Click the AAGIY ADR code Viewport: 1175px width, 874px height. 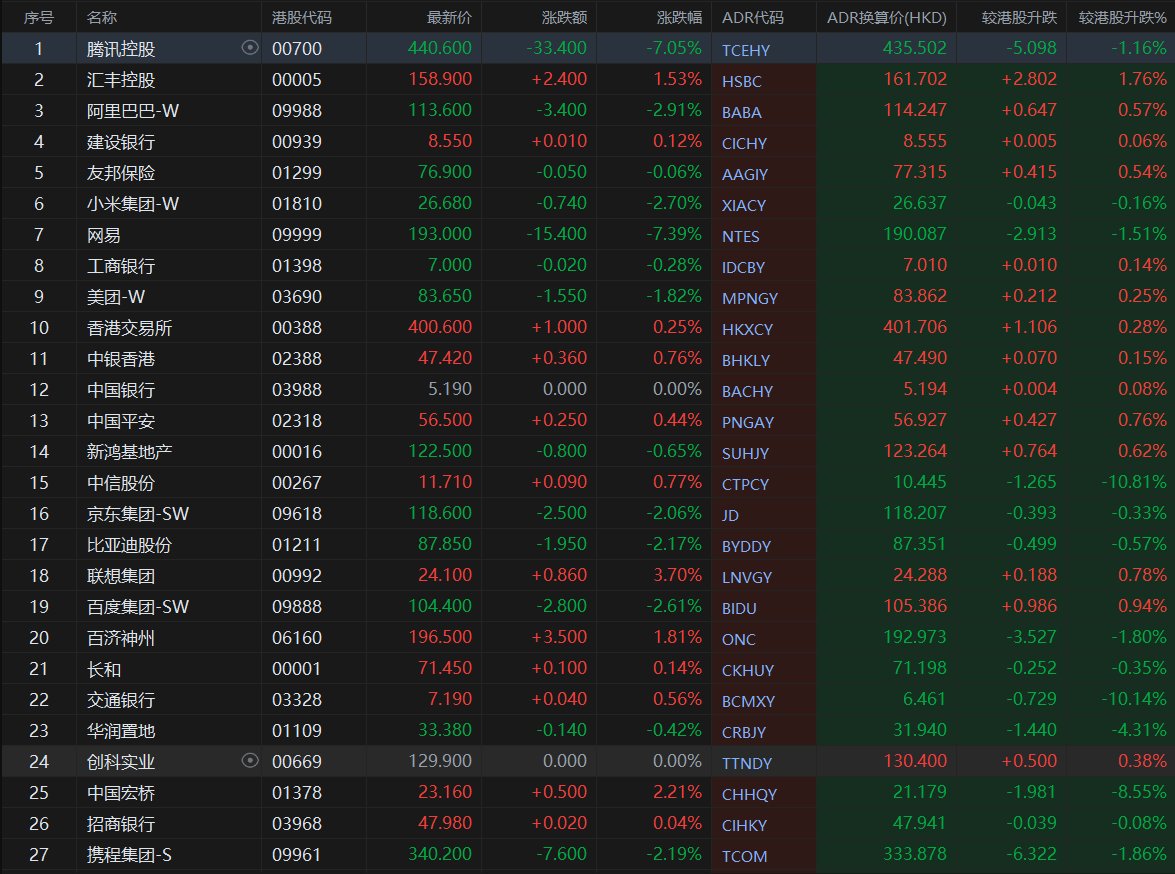(x=745, y=175)
